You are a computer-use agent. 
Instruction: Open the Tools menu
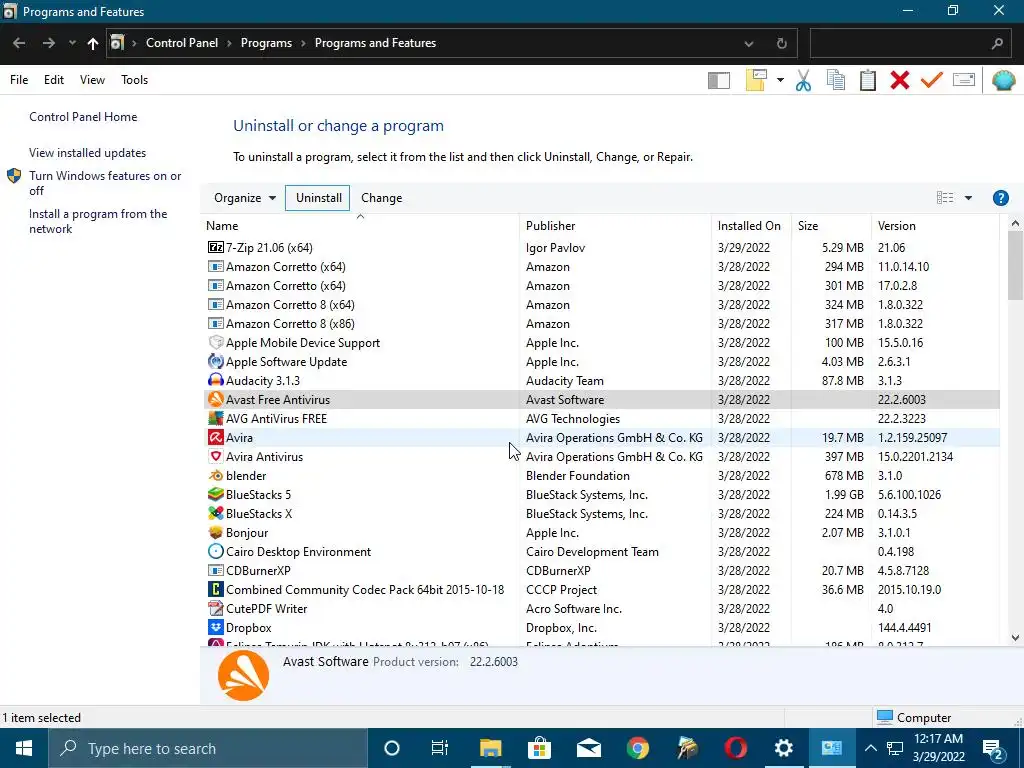(135, 80)
